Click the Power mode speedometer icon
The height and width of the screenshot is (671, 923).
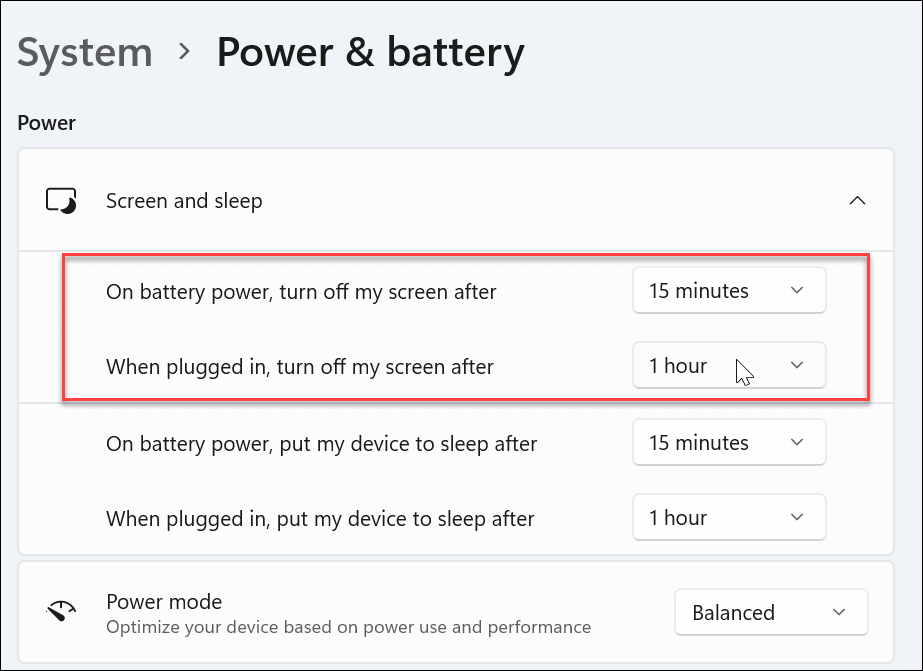click(64, 607)
